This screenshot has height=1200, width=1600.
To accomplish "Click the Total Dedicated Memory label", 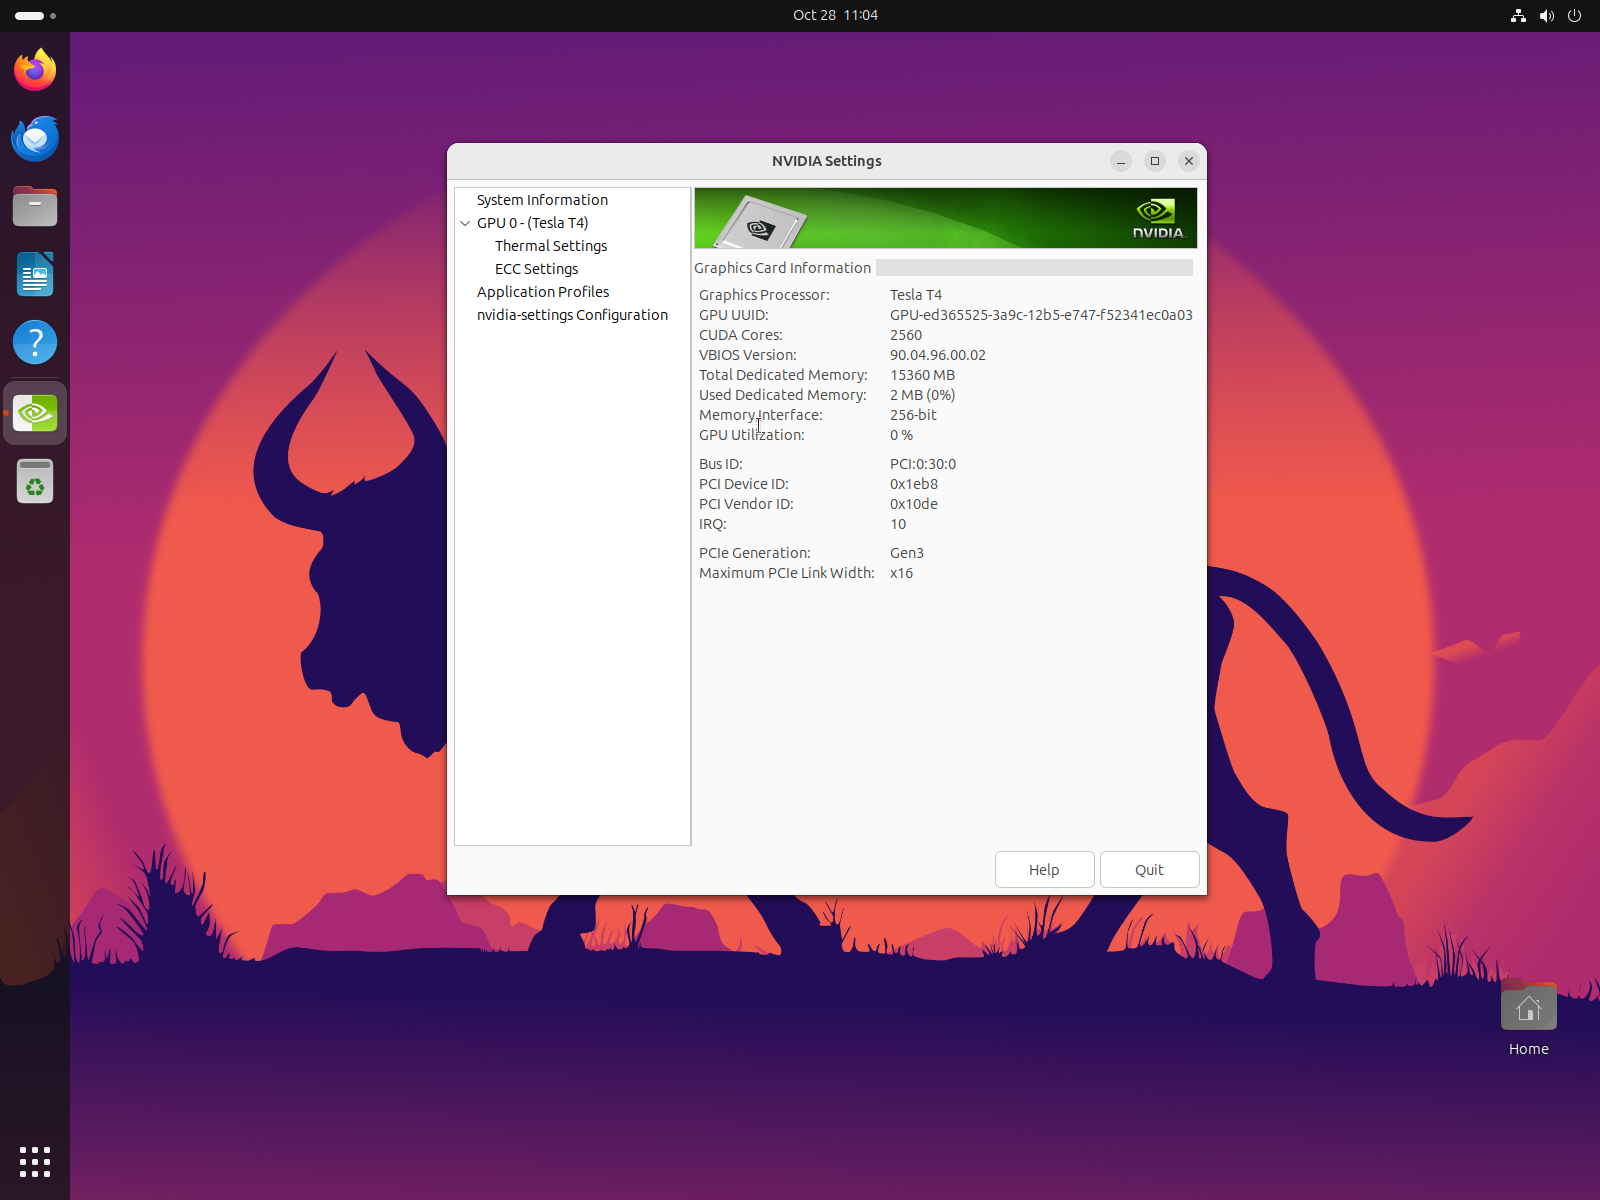I will click(783, 375).
